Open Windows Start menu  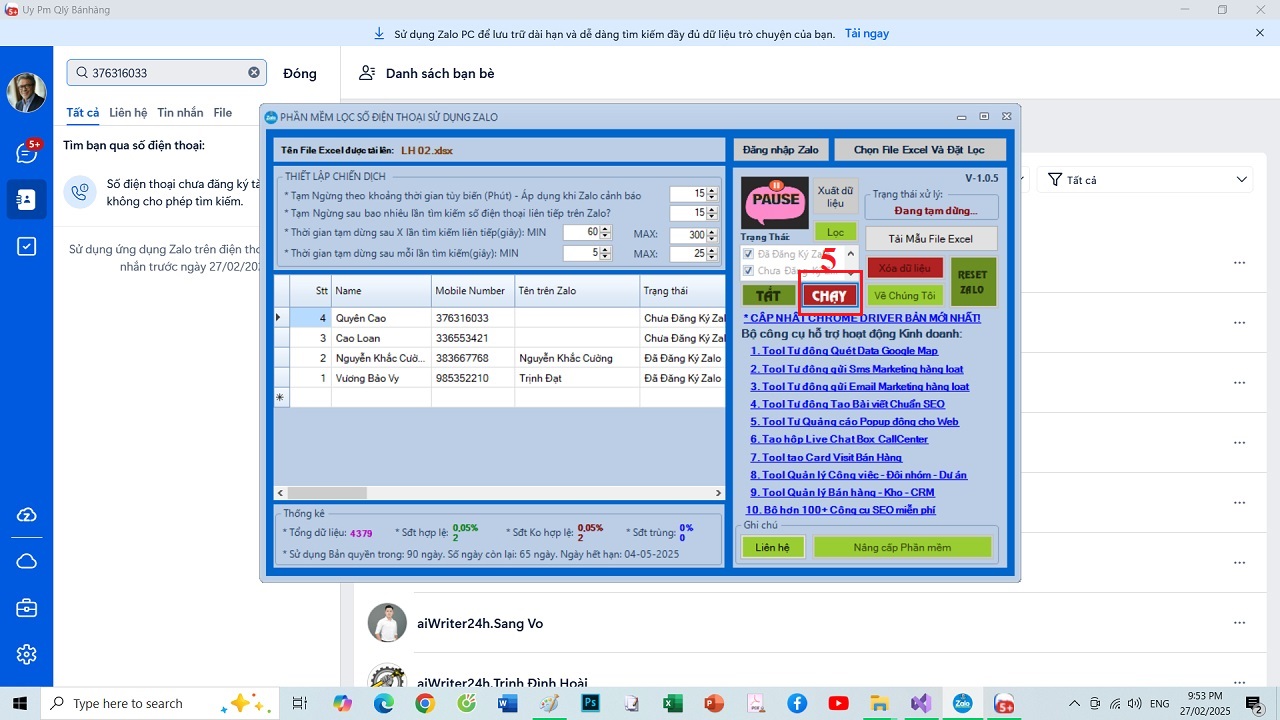tap(20, 703)
